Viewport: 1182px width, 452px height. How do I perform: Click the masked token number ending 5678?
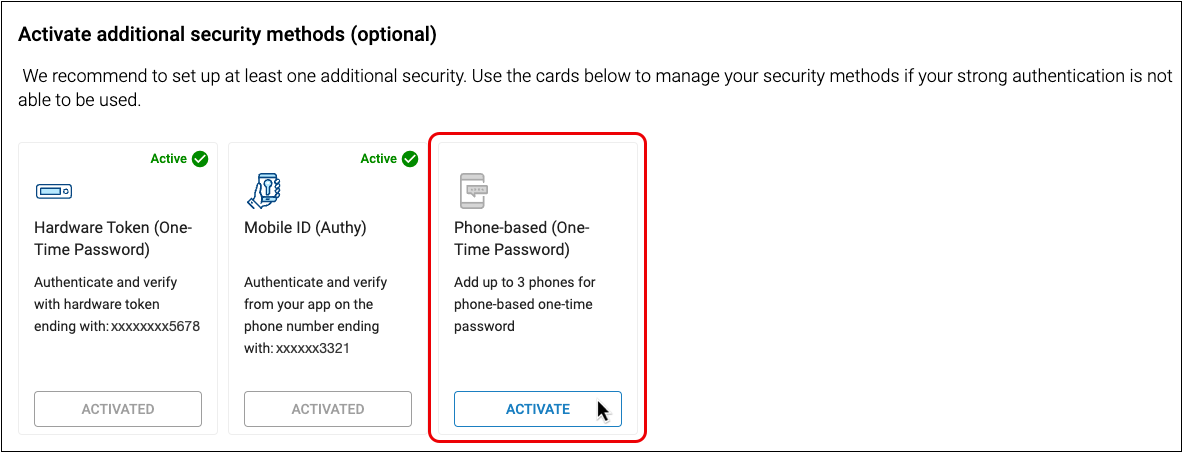click(156, 326)
